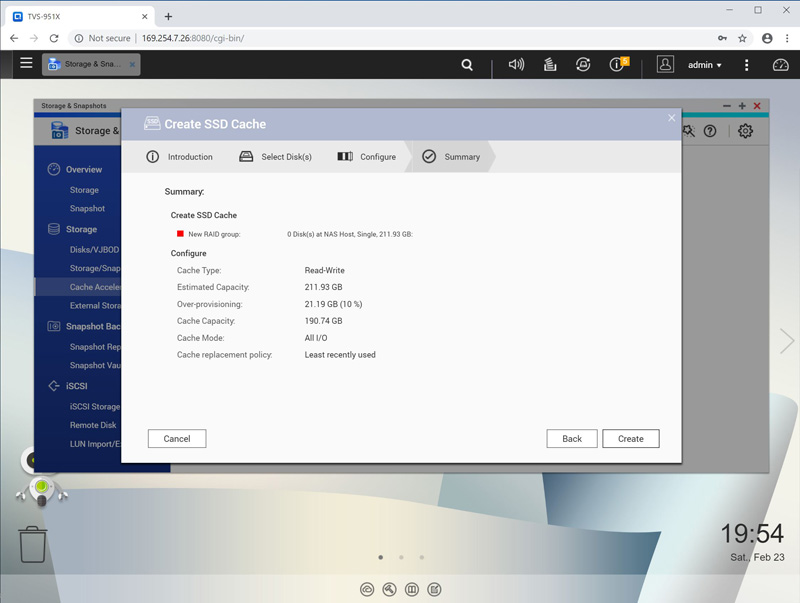The image size is (800, 603).
Task: Go to the Select Disk(s) wizard step
Action: (x=276, y=157)
